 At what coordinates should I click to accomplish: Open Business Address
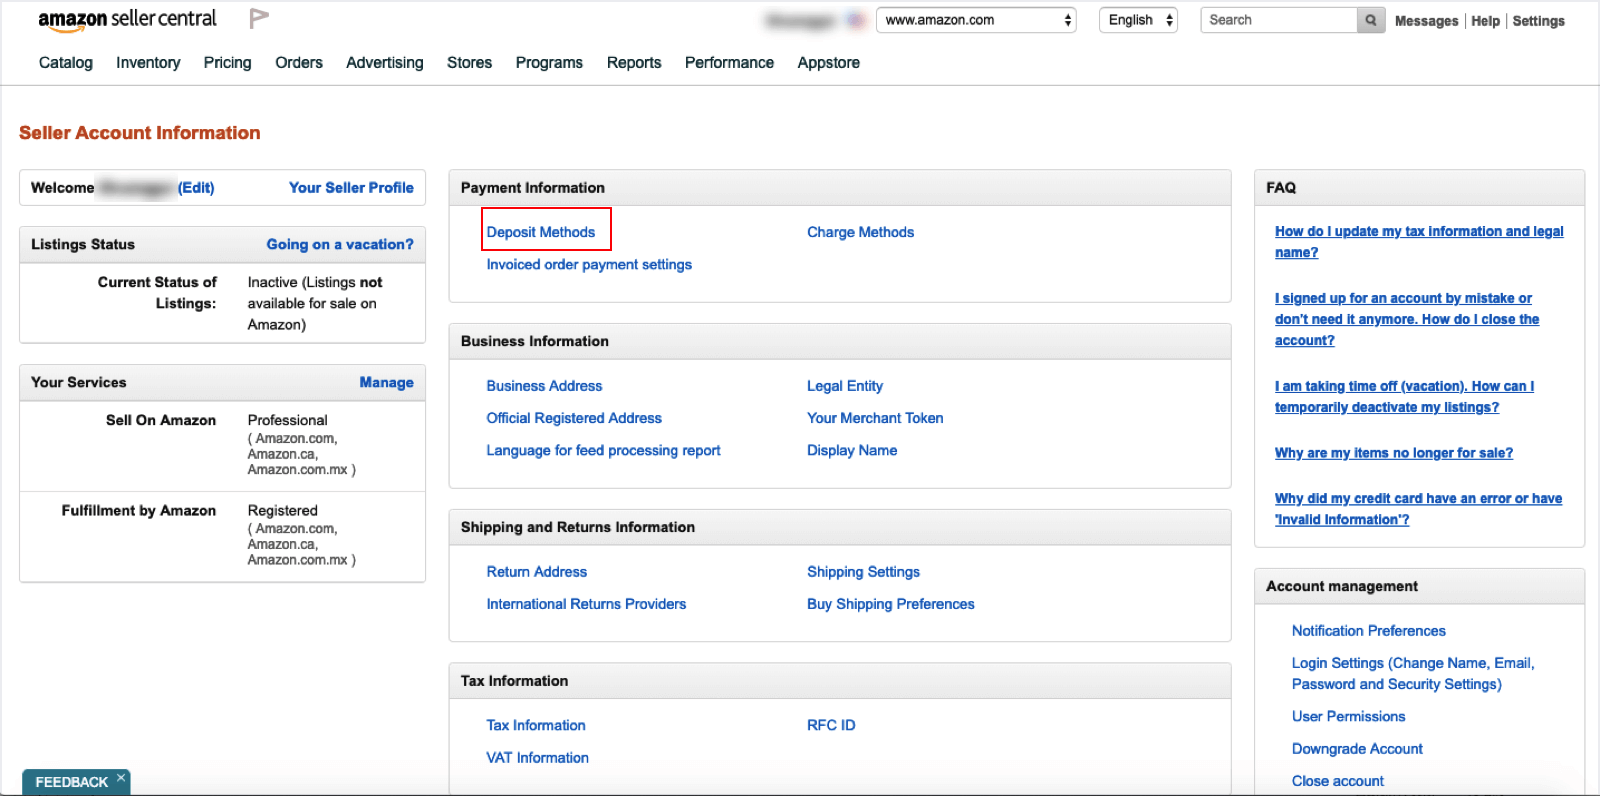click(544, 386)
